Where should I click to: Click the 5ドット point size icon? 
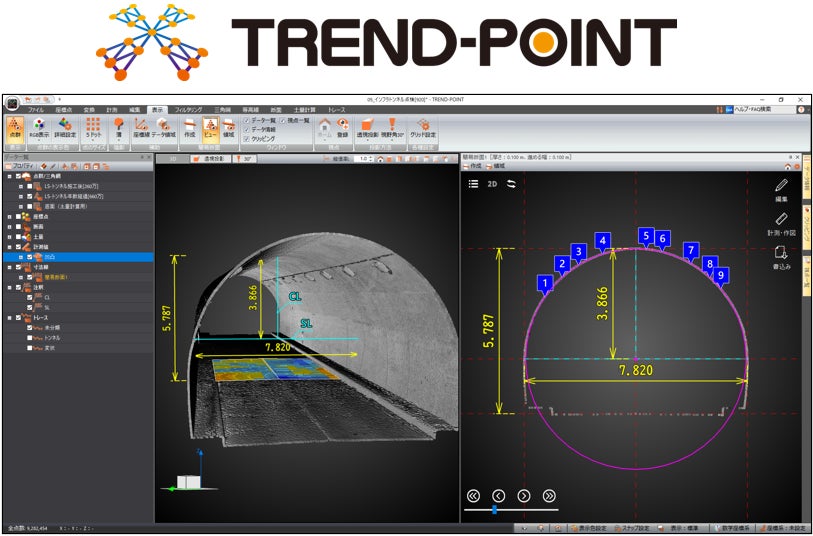coord(93,128)
